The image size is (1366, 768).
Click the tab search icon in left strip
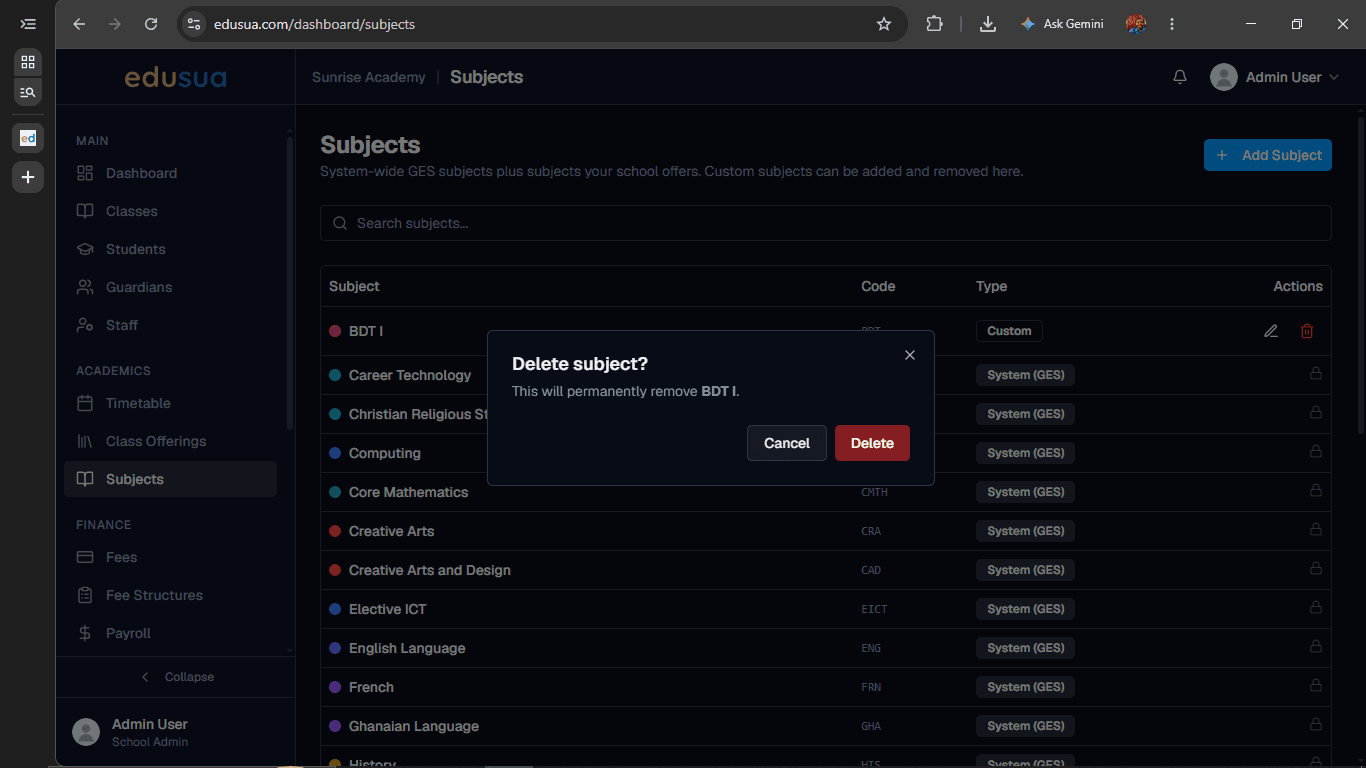(28, 92)
